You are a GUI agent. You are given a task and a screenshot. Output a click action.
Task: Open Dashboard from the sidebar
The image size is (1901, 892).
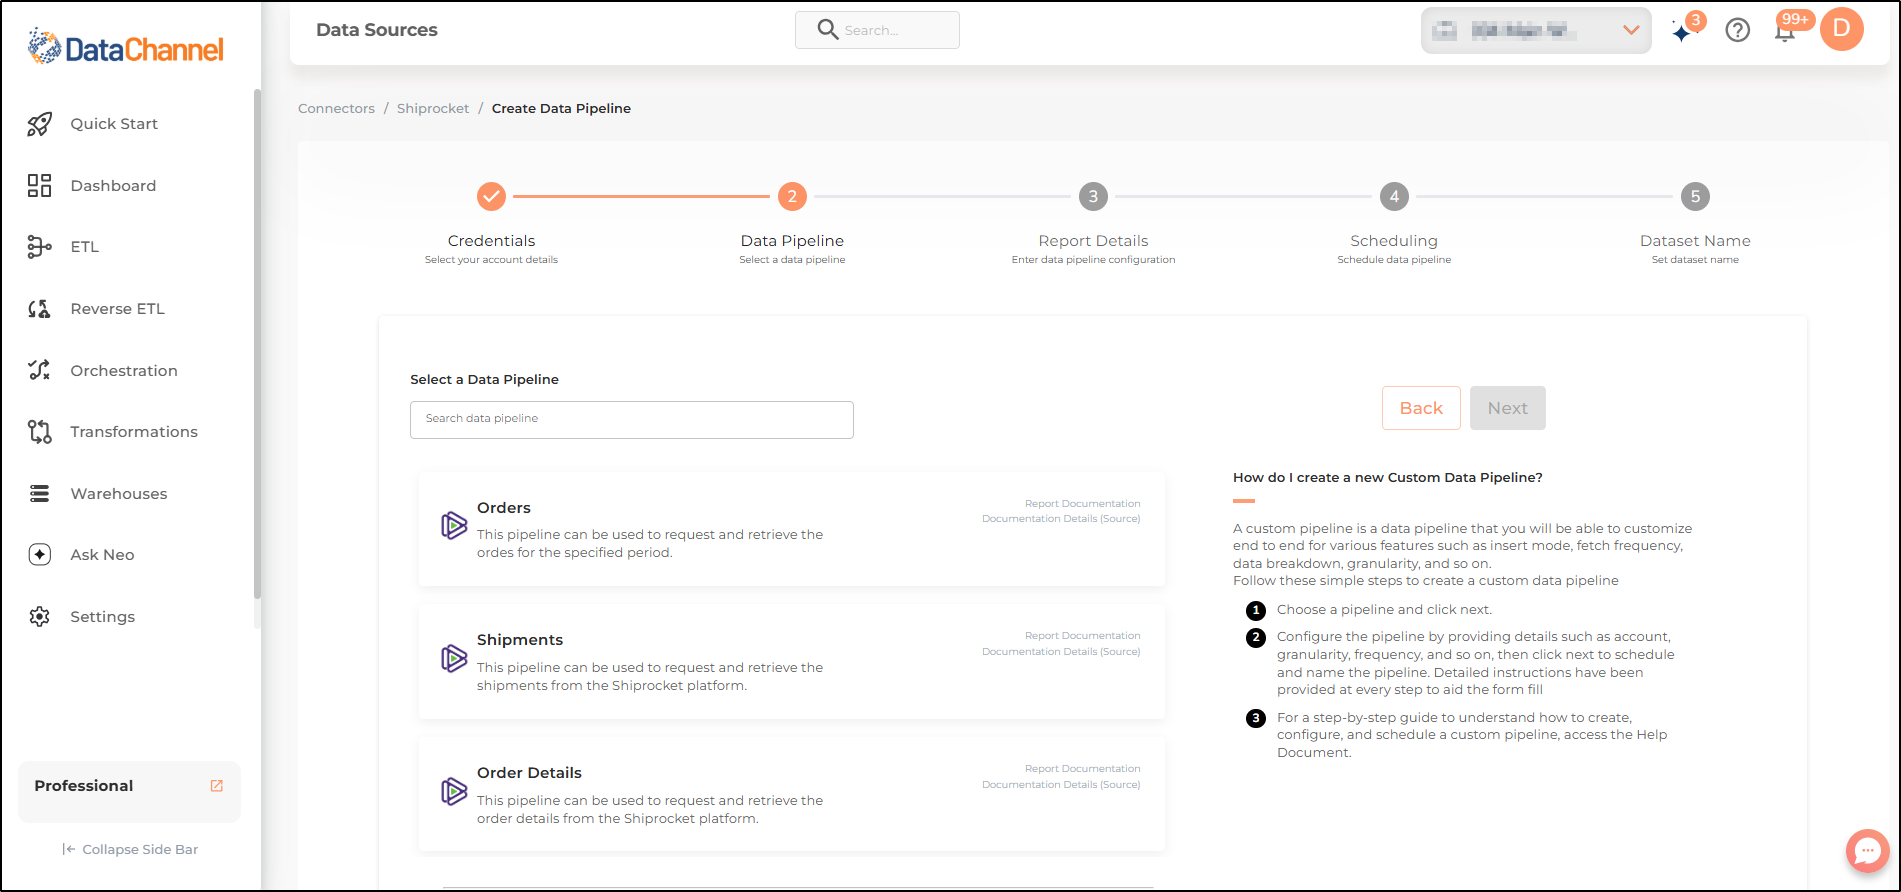(x=113, y=186)
